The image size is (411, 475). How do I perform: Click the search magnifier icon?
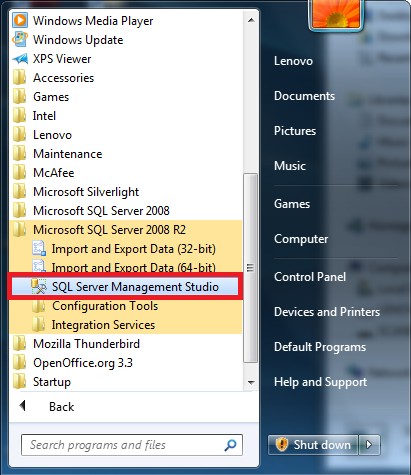pyautogui.click(x=230, y=445)
